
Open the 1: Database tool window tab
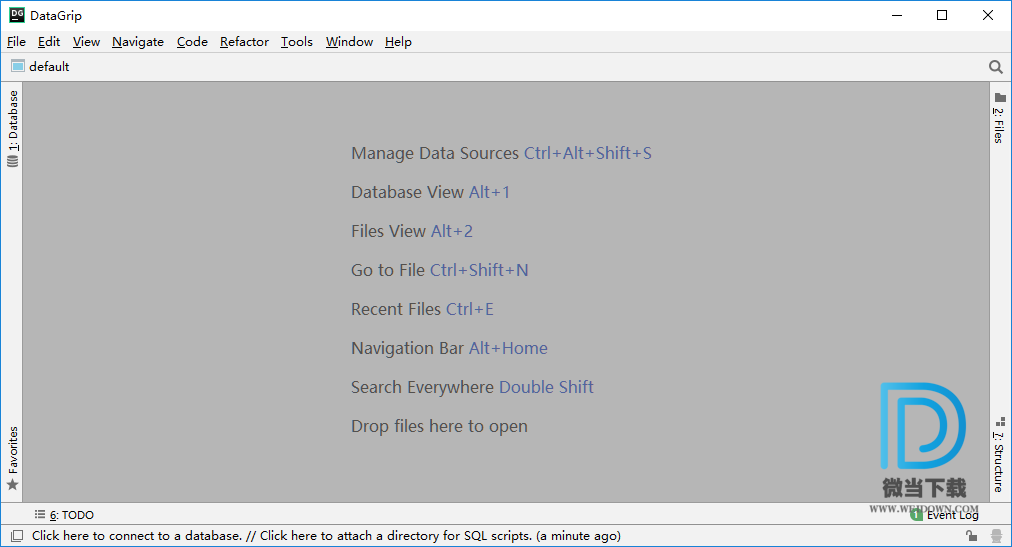13,121
